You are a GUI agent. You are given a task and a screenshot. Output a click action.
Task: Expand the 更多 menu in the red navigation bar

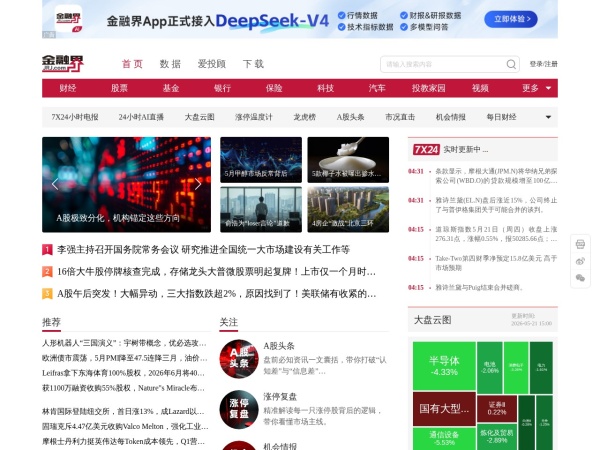[x=537, y=88]
